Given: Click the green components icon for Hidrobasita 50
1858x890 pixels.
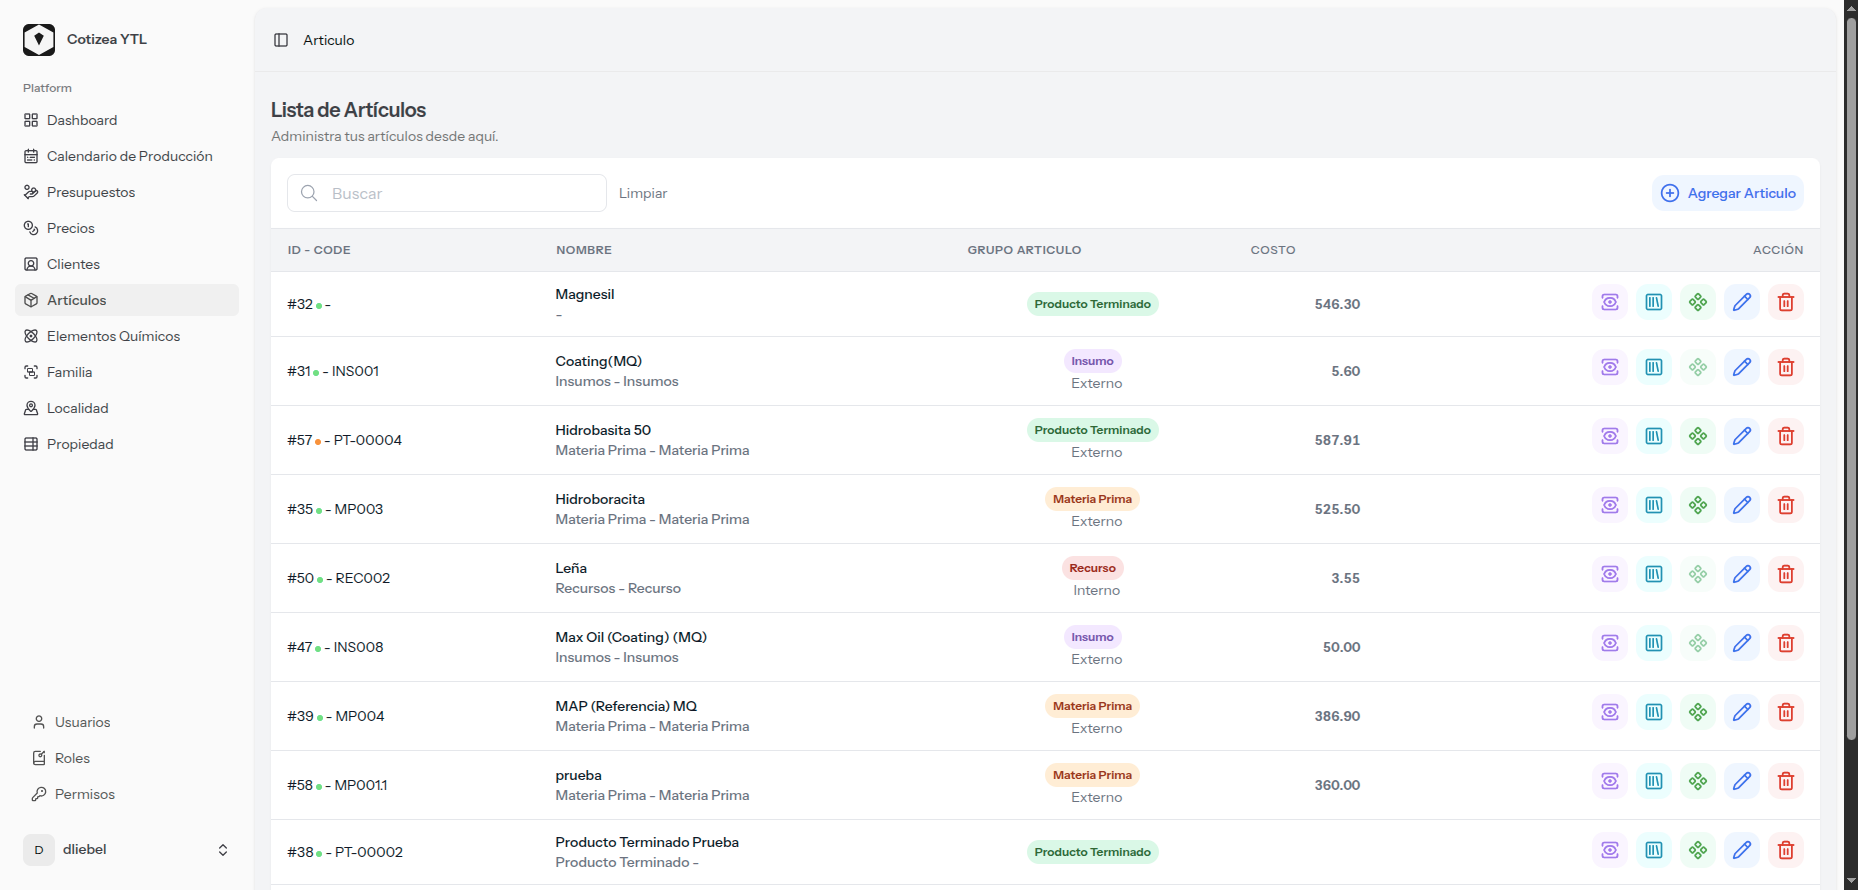Looking at the screenshot, I should (x=1697, y=436).
